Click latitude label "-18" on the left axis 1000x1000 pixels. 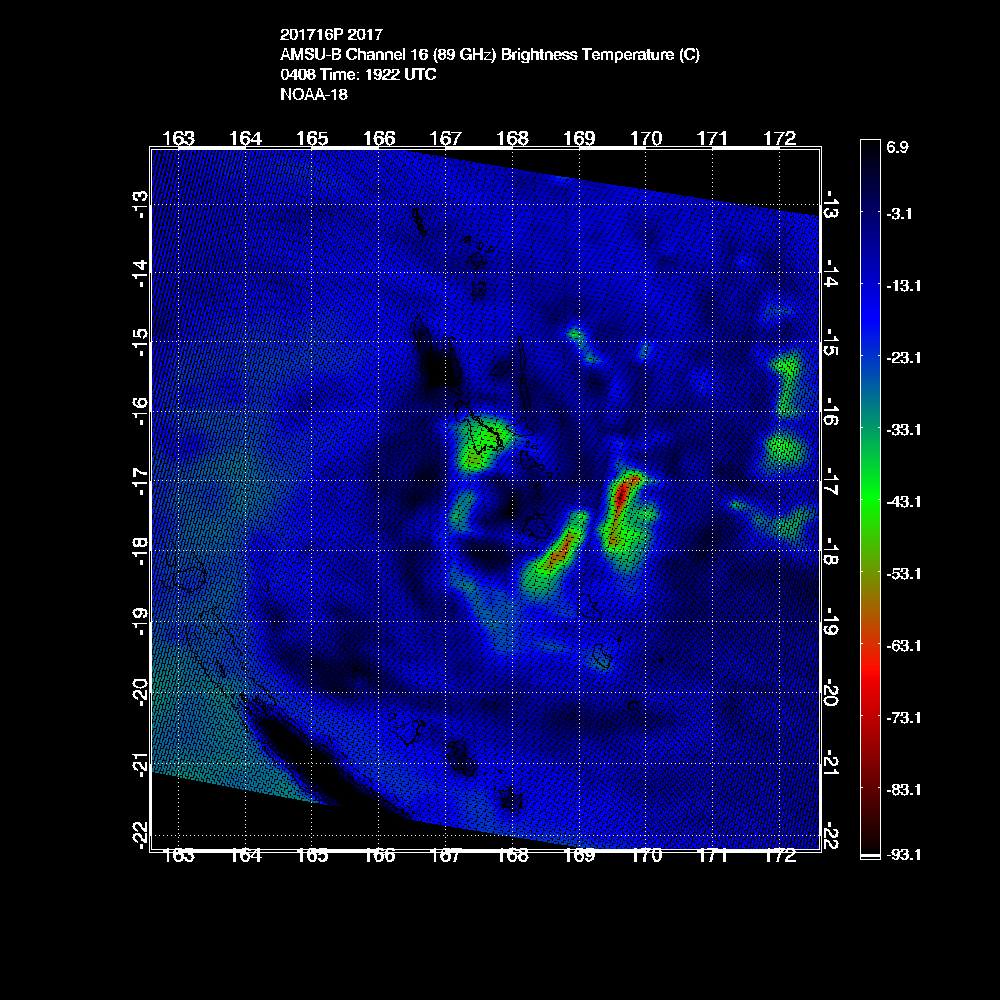click(x=140, y=552)
